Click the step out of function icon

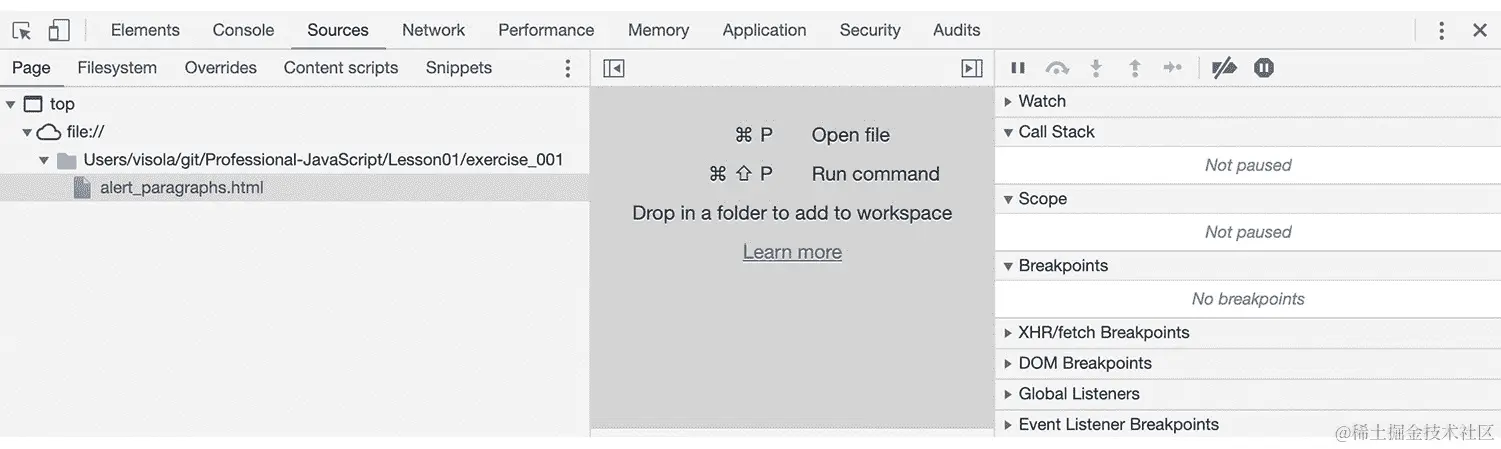coord(1135,68)
